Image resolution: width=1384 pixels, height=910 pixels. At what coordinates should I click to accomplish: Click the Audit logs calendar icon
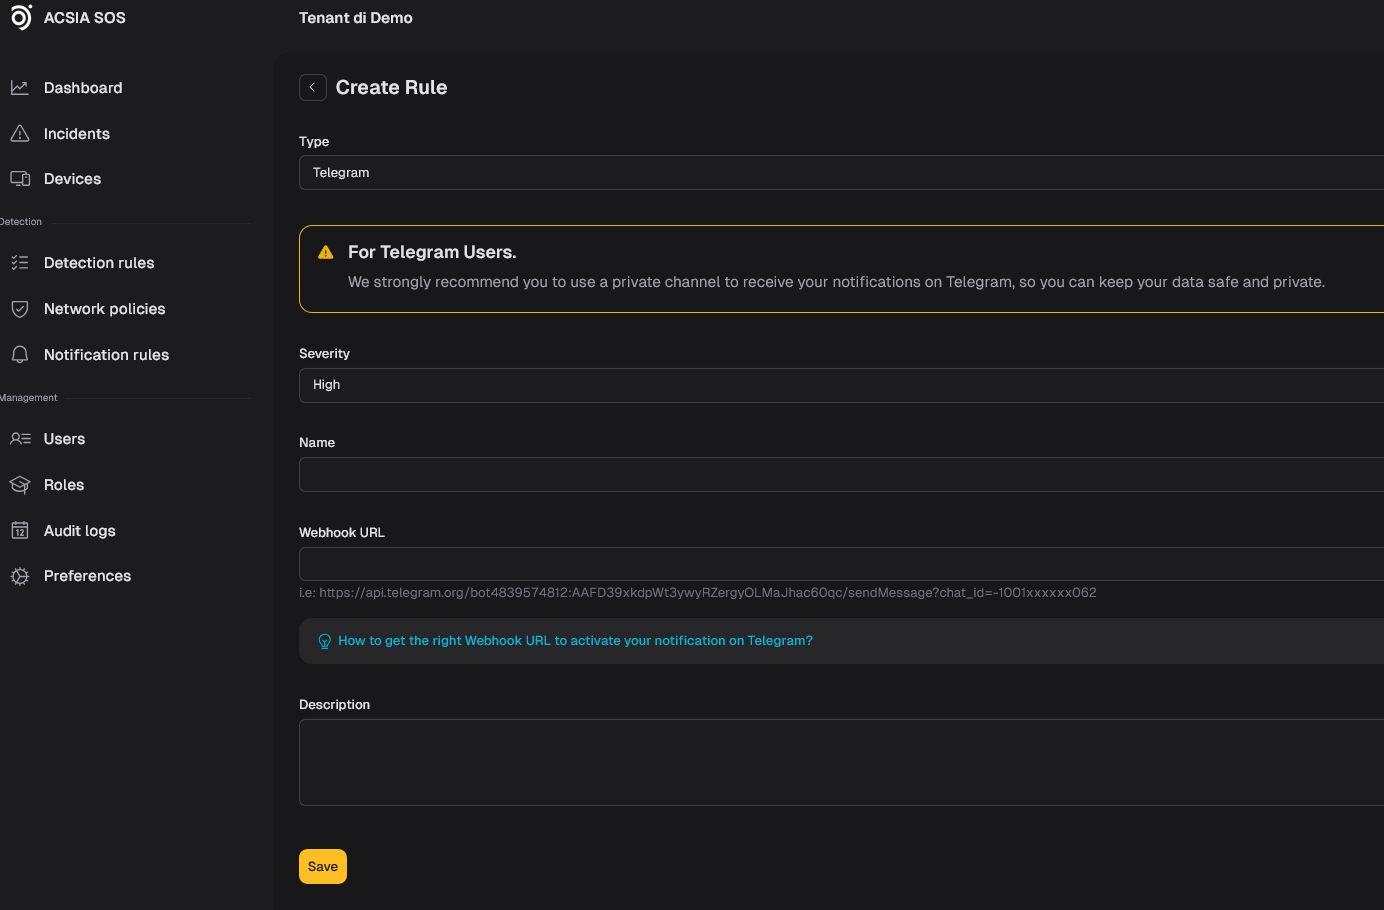pos(20,531)
